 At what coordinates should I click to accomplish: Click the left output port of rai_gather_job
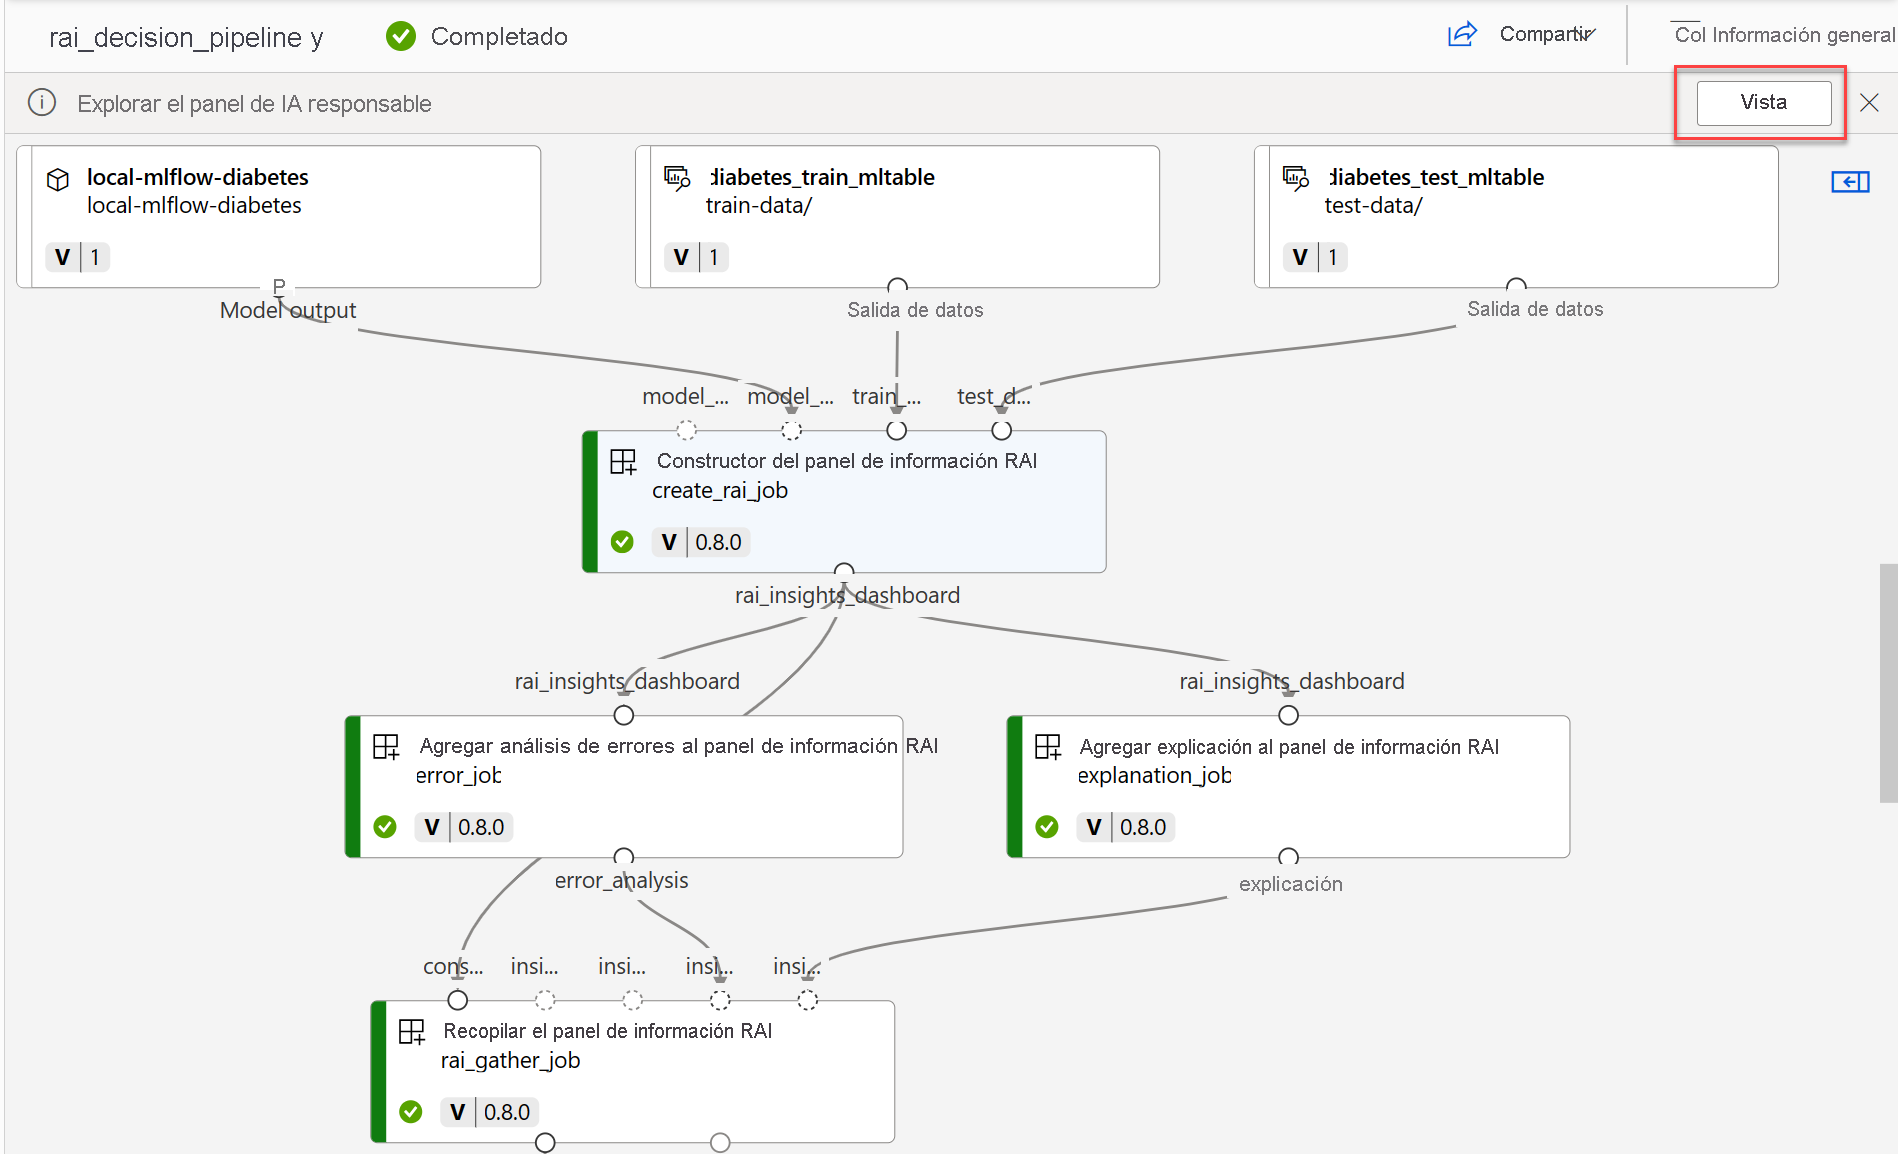[545, 1142]
